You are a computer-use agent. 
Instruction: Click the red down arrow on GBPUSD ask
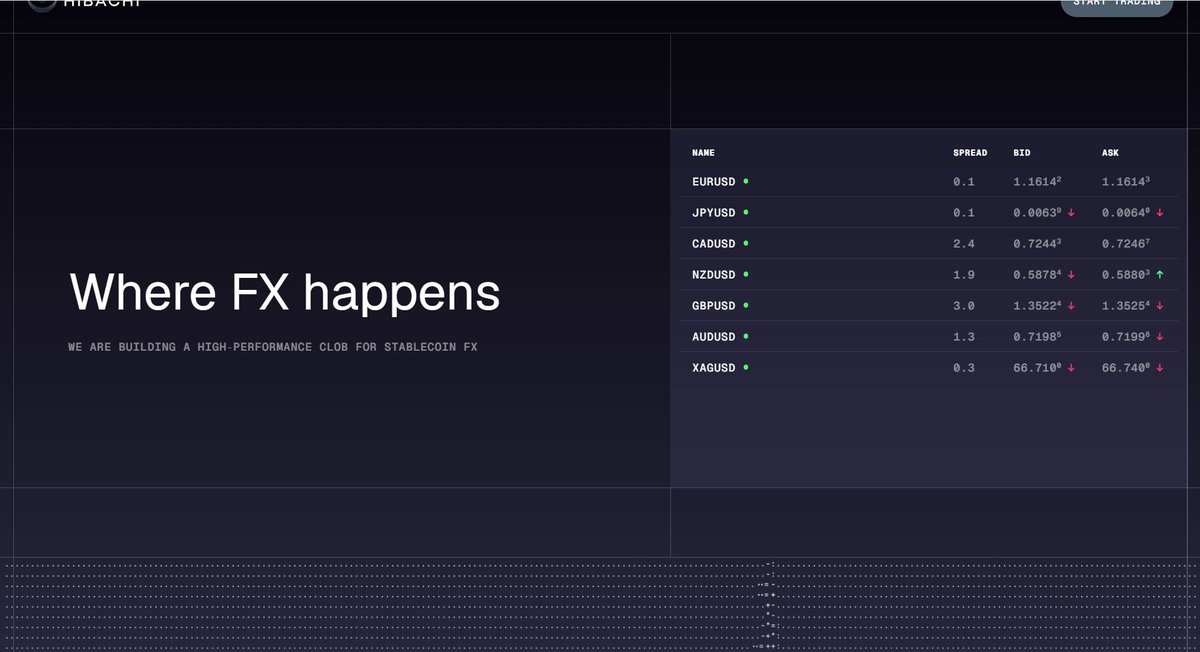click(1160, 306)
